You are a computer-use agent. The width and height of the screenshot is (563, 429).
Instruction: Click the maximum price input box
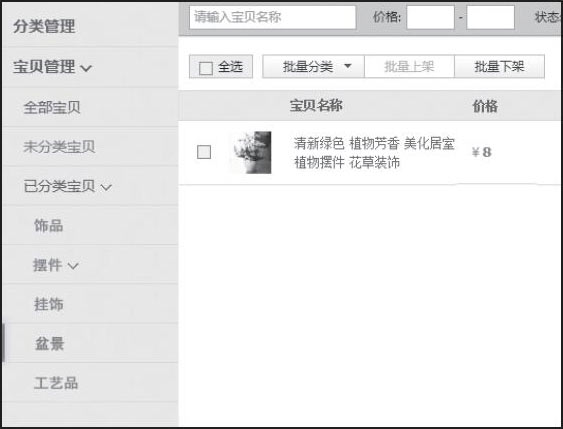pyautogui.click(x=490, y=17)
